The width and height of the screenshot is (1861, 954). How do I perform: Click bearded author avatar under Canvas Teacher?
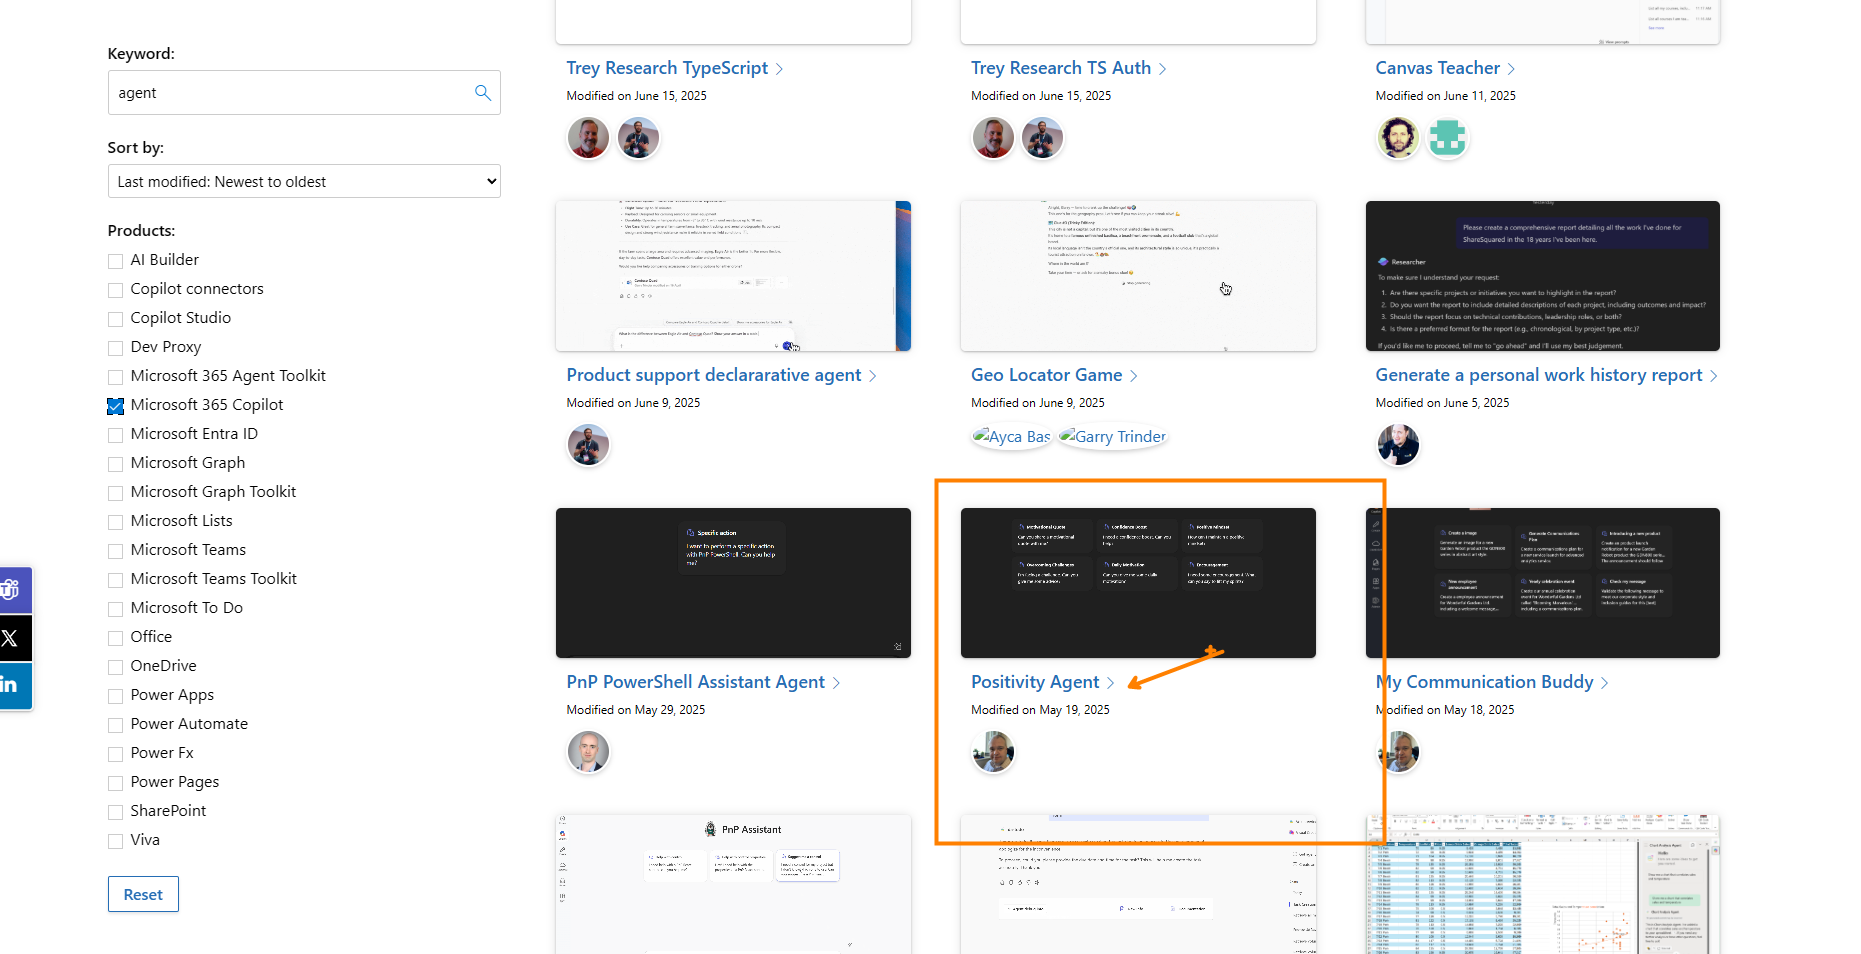(x=1398, y=138)
